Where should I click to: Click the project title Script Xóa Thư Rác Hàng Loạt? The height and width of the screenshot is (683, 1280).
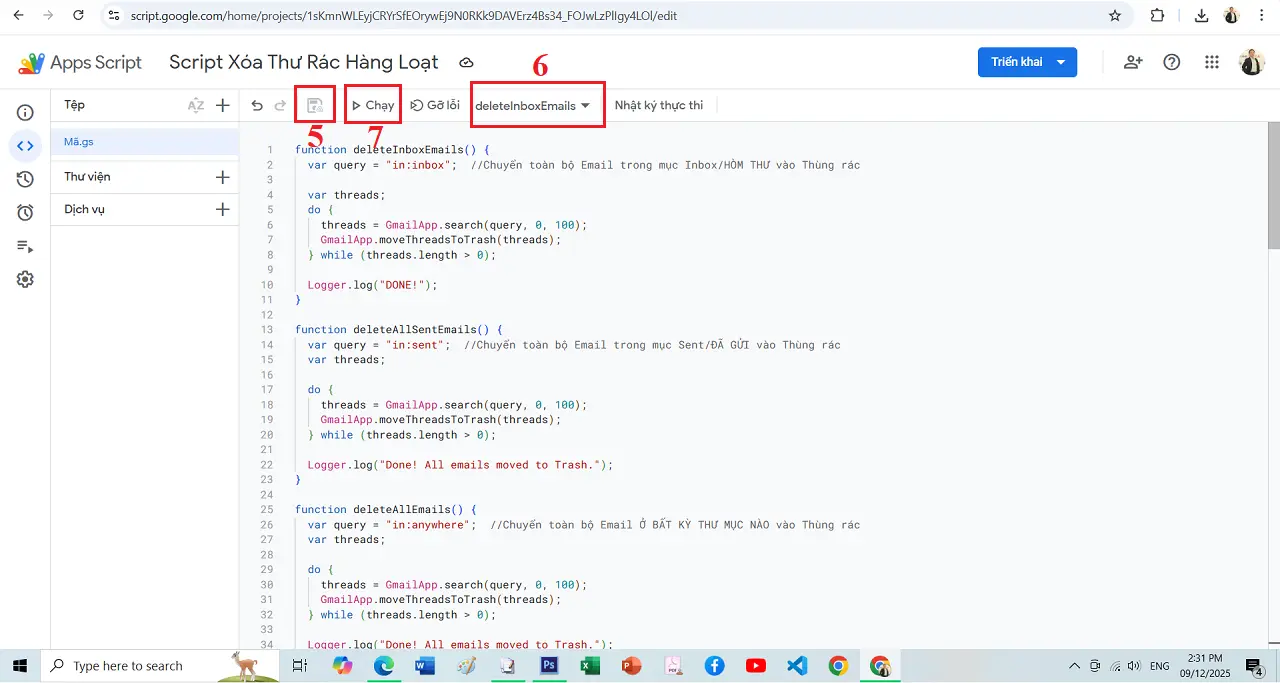(304, 62)
